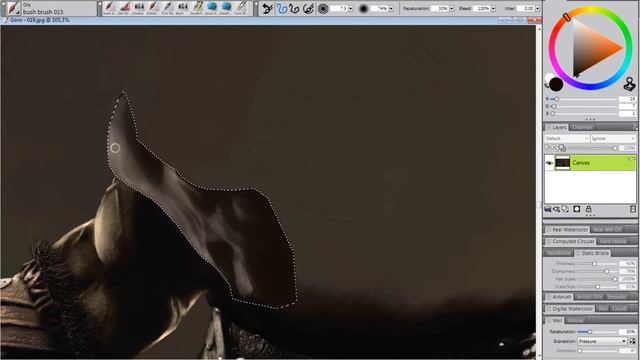Viewport: 640px width, 360px height.
Task: Adjust the Static Bristle Thickness slider
Action: pyautogui.click(x=597, y=264)
